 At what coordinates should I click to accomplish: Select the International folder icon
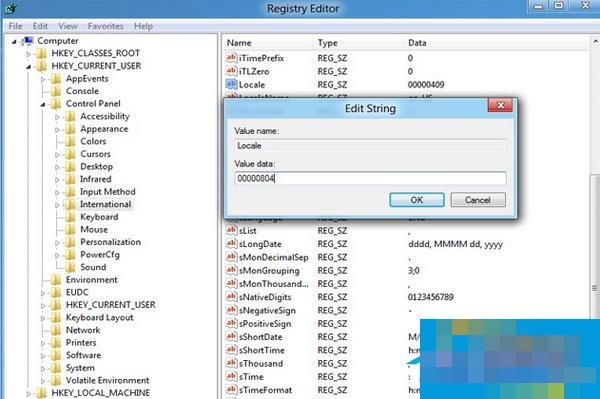point(70,204)
